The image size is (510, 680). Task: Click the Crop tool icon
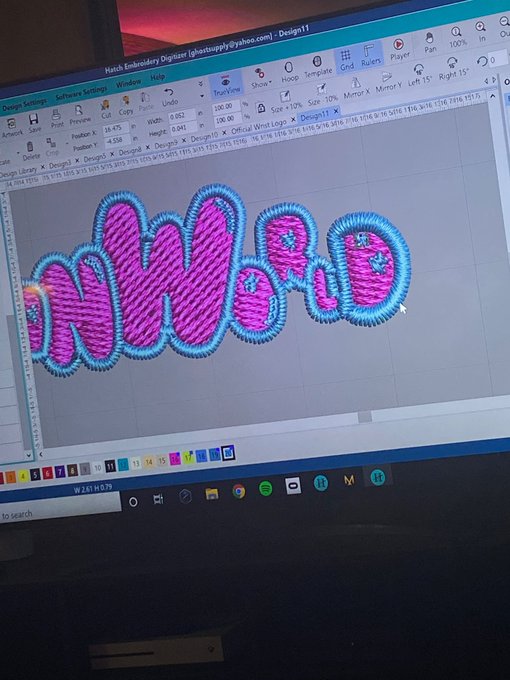coord(51,143)
